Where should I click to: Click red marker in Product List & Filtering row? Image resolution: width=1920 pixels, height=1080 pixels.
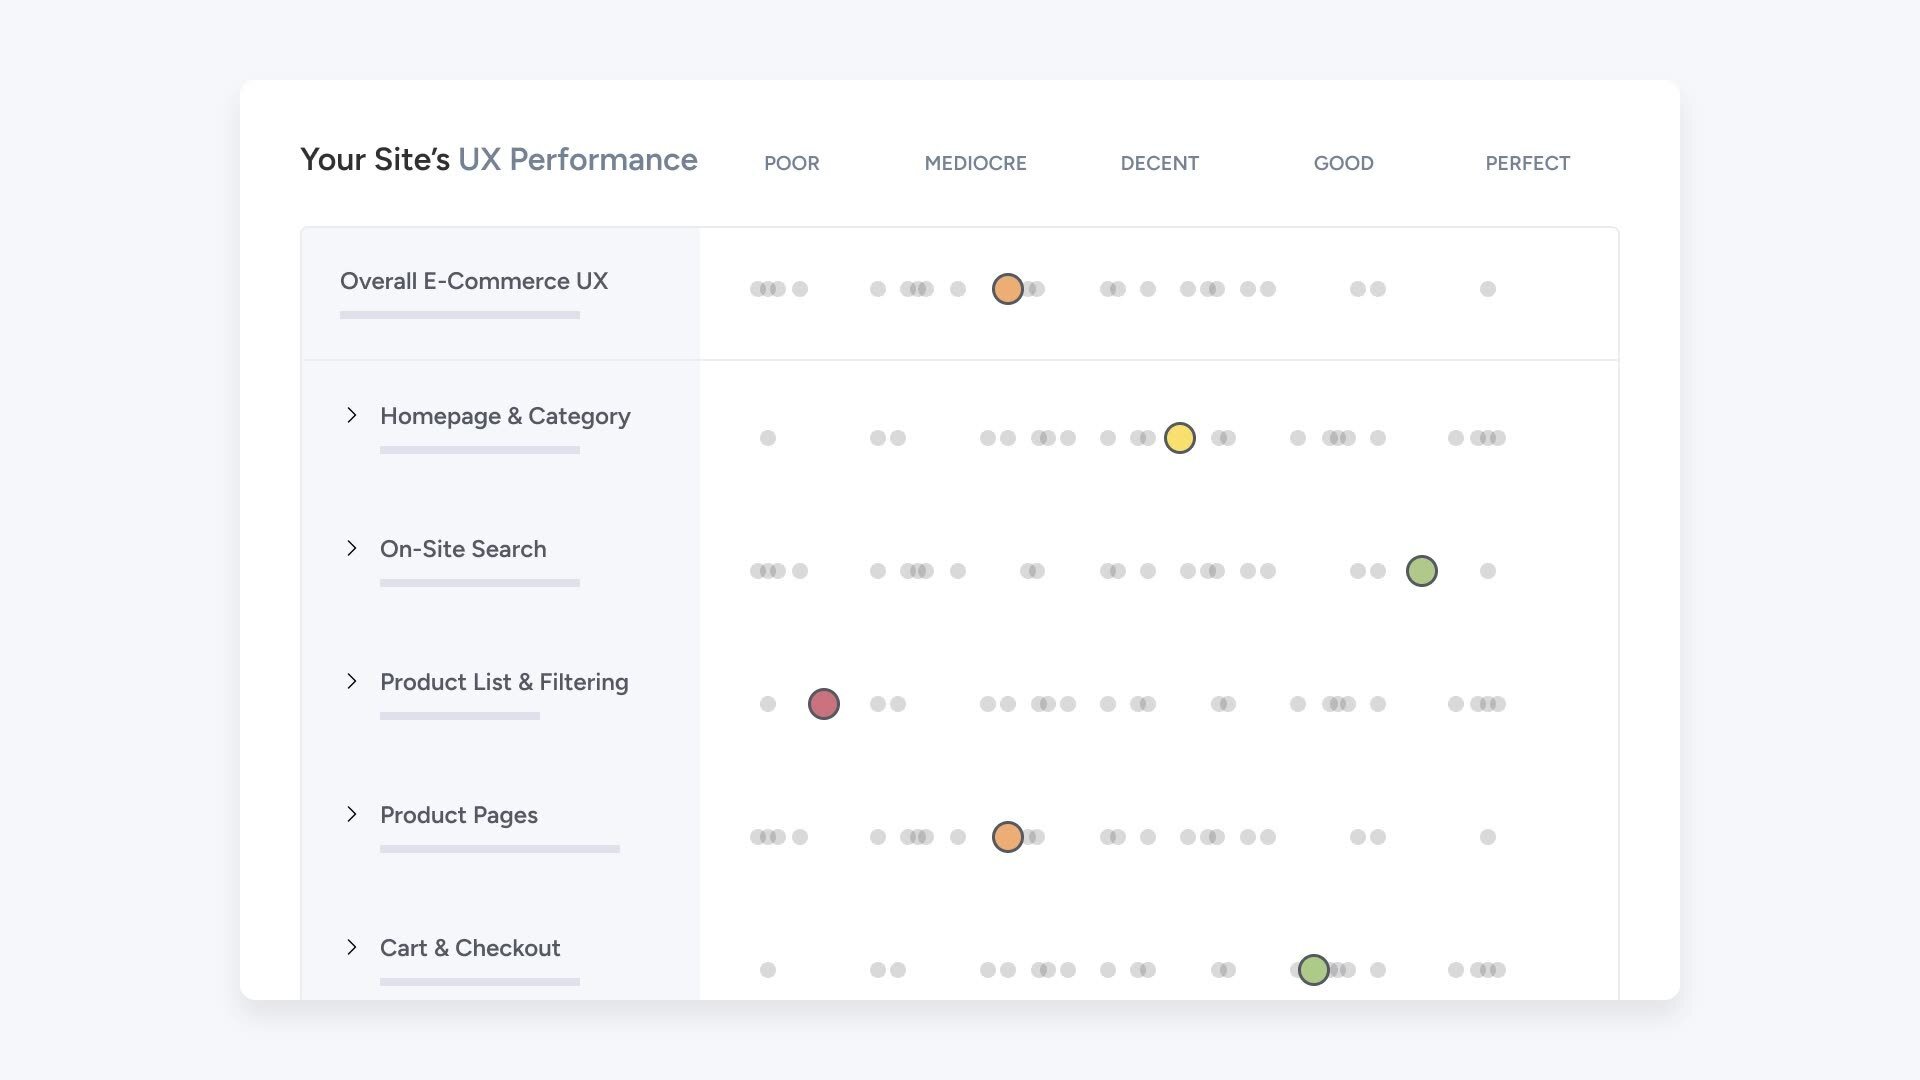[823, 704]
